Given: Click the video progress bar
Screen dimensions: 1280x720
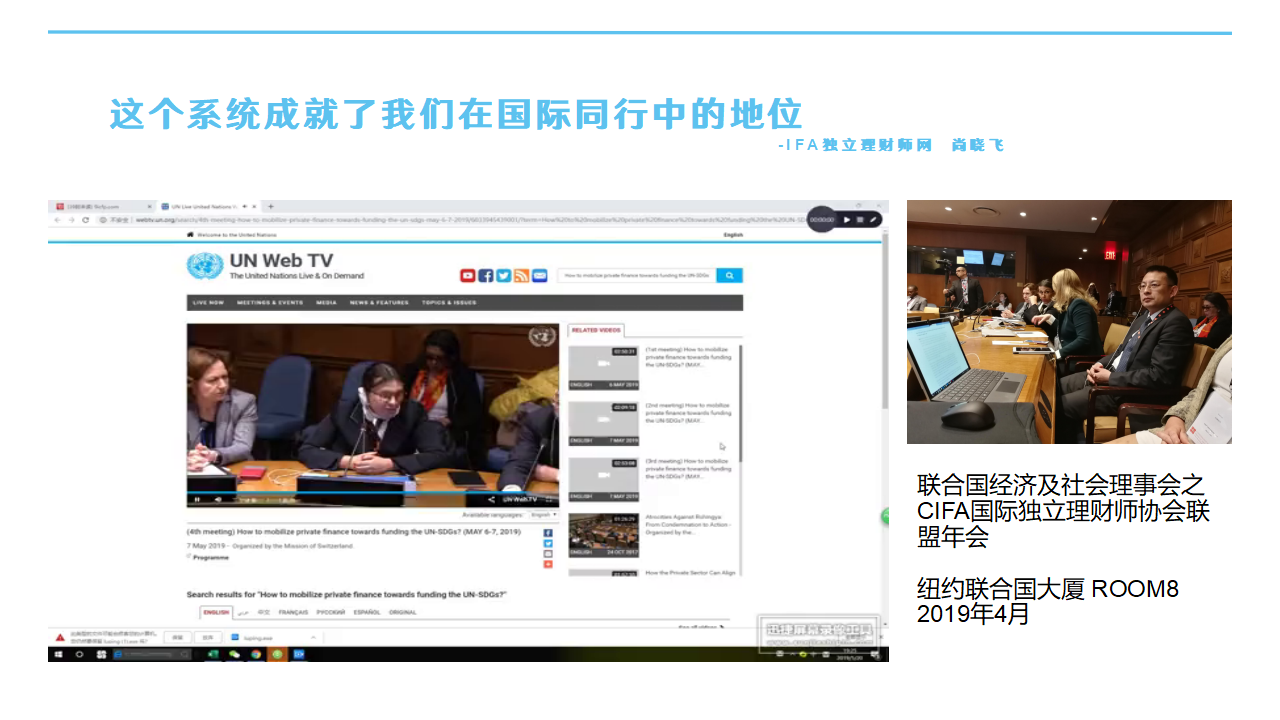Looking at the screenshot, I should pos(373,492).
